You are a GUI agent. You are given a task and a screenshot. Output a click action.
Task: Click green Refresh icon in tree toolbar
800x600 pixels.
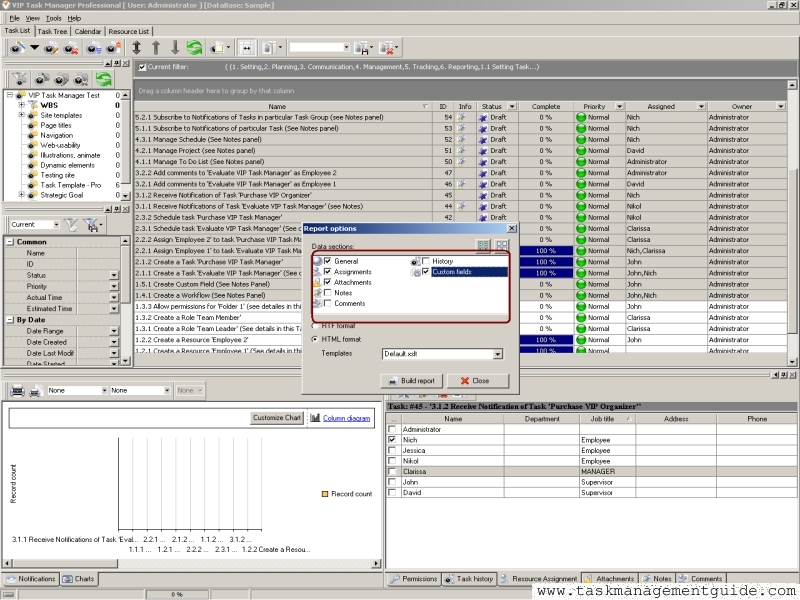(104, 79)
